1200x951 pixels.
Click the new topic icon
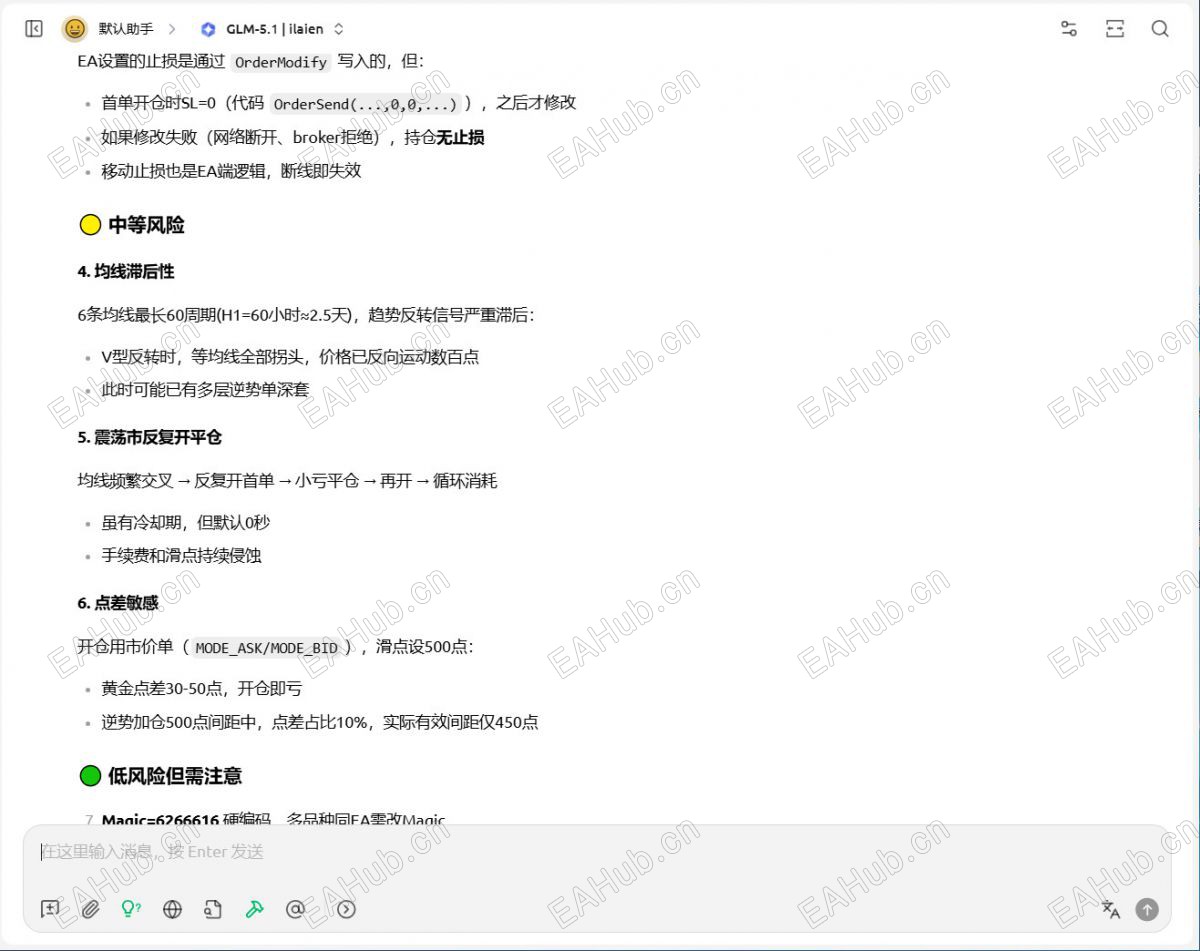50,909
